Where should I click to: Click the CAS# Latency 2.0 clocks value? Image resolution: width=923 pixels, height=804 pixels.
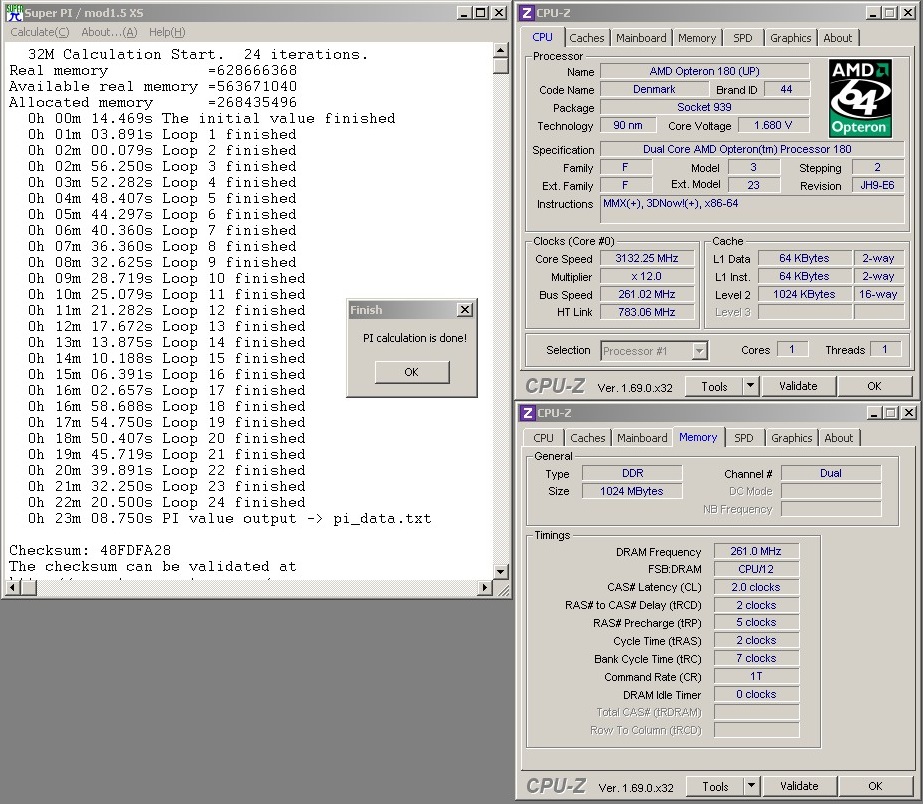(756, 587)
